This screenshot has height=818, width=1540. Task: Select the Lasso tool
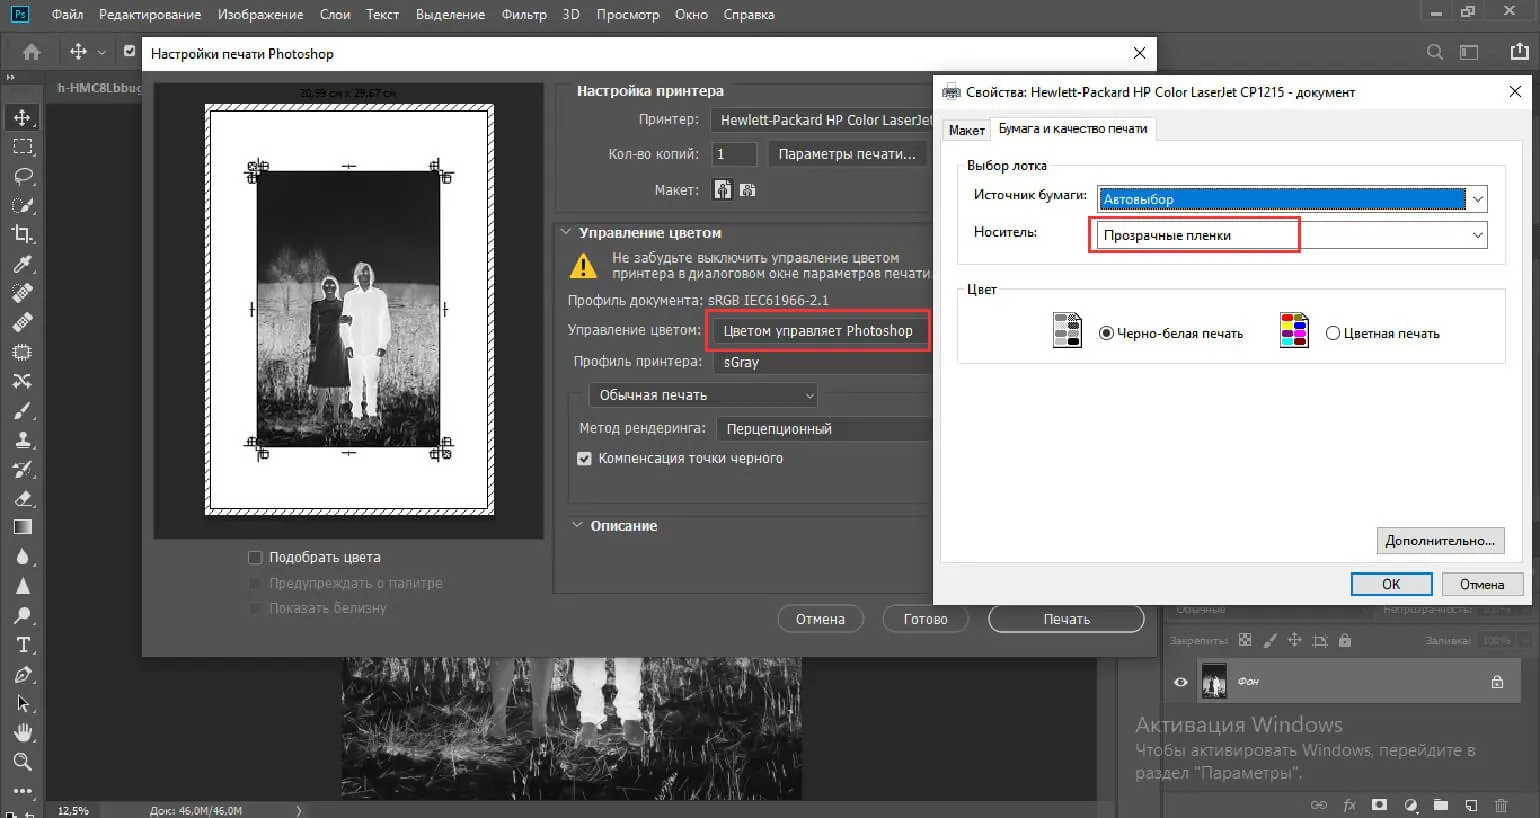click(22, 176)
